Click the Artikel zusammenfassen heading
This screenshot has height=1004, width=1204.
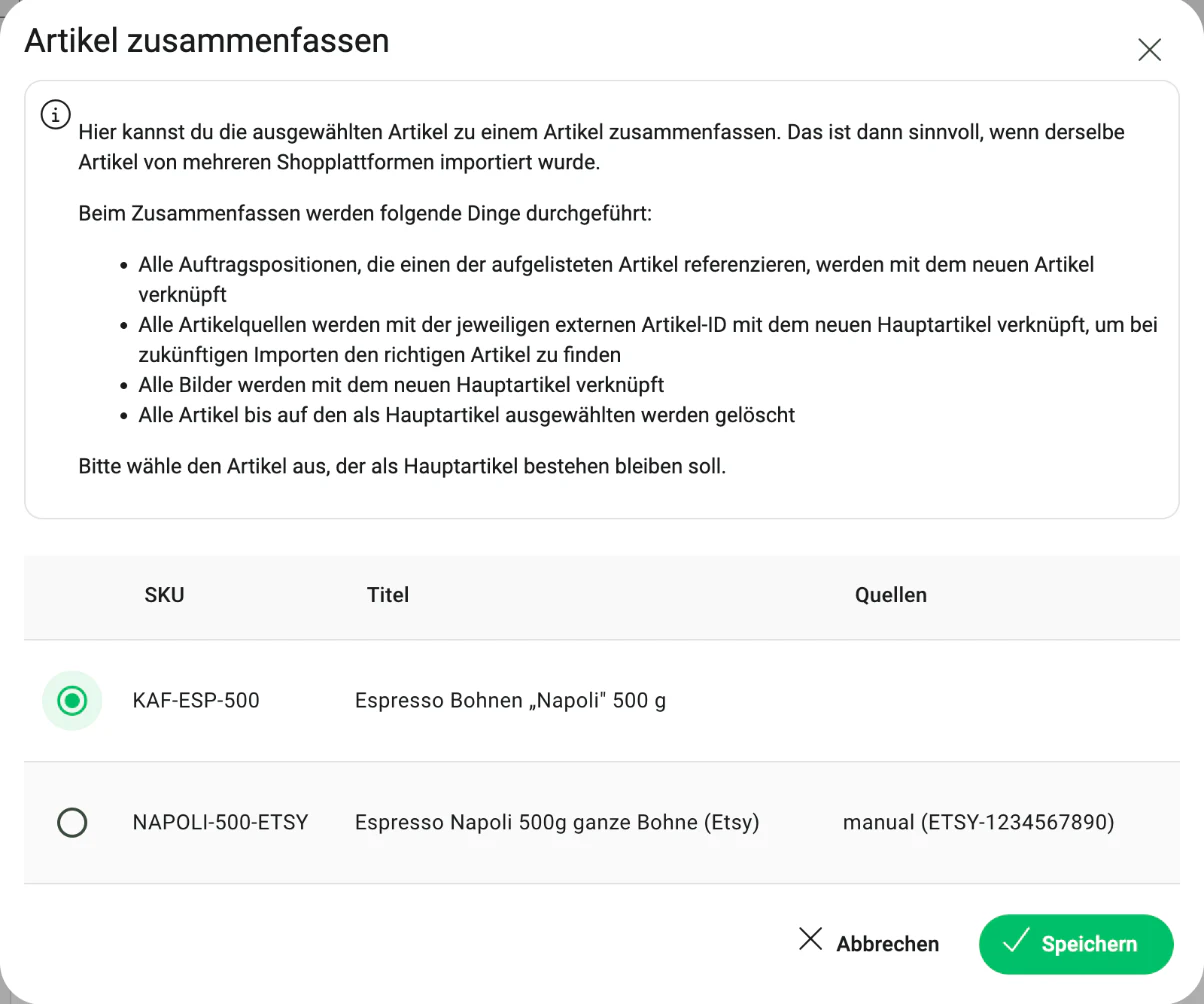(x=207, y=41)
